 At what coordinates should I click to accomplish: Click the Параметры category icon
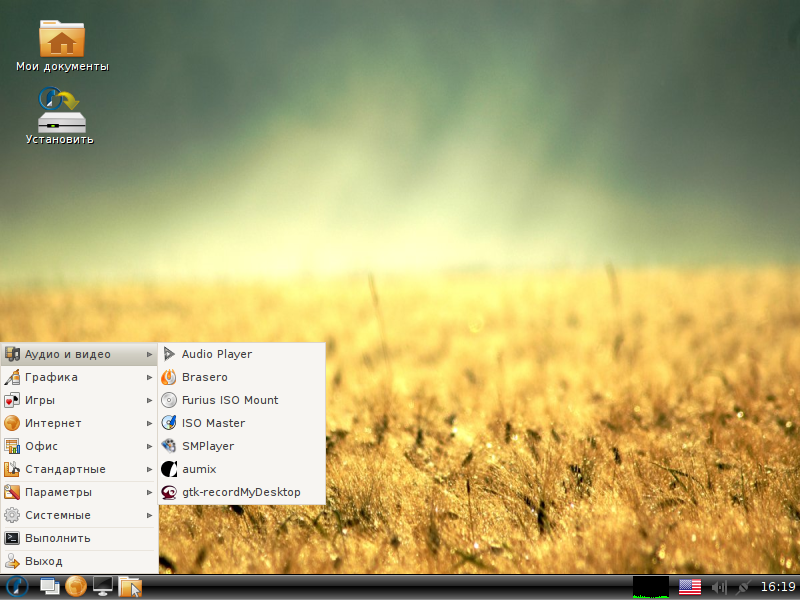coord(12,492)
